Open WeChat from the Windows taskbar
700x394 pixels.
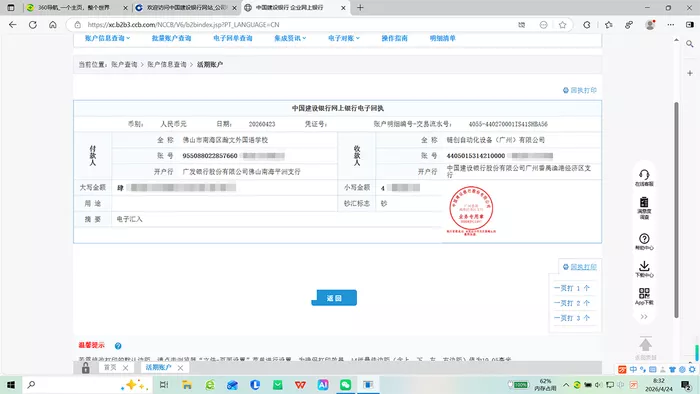[346, 385]
